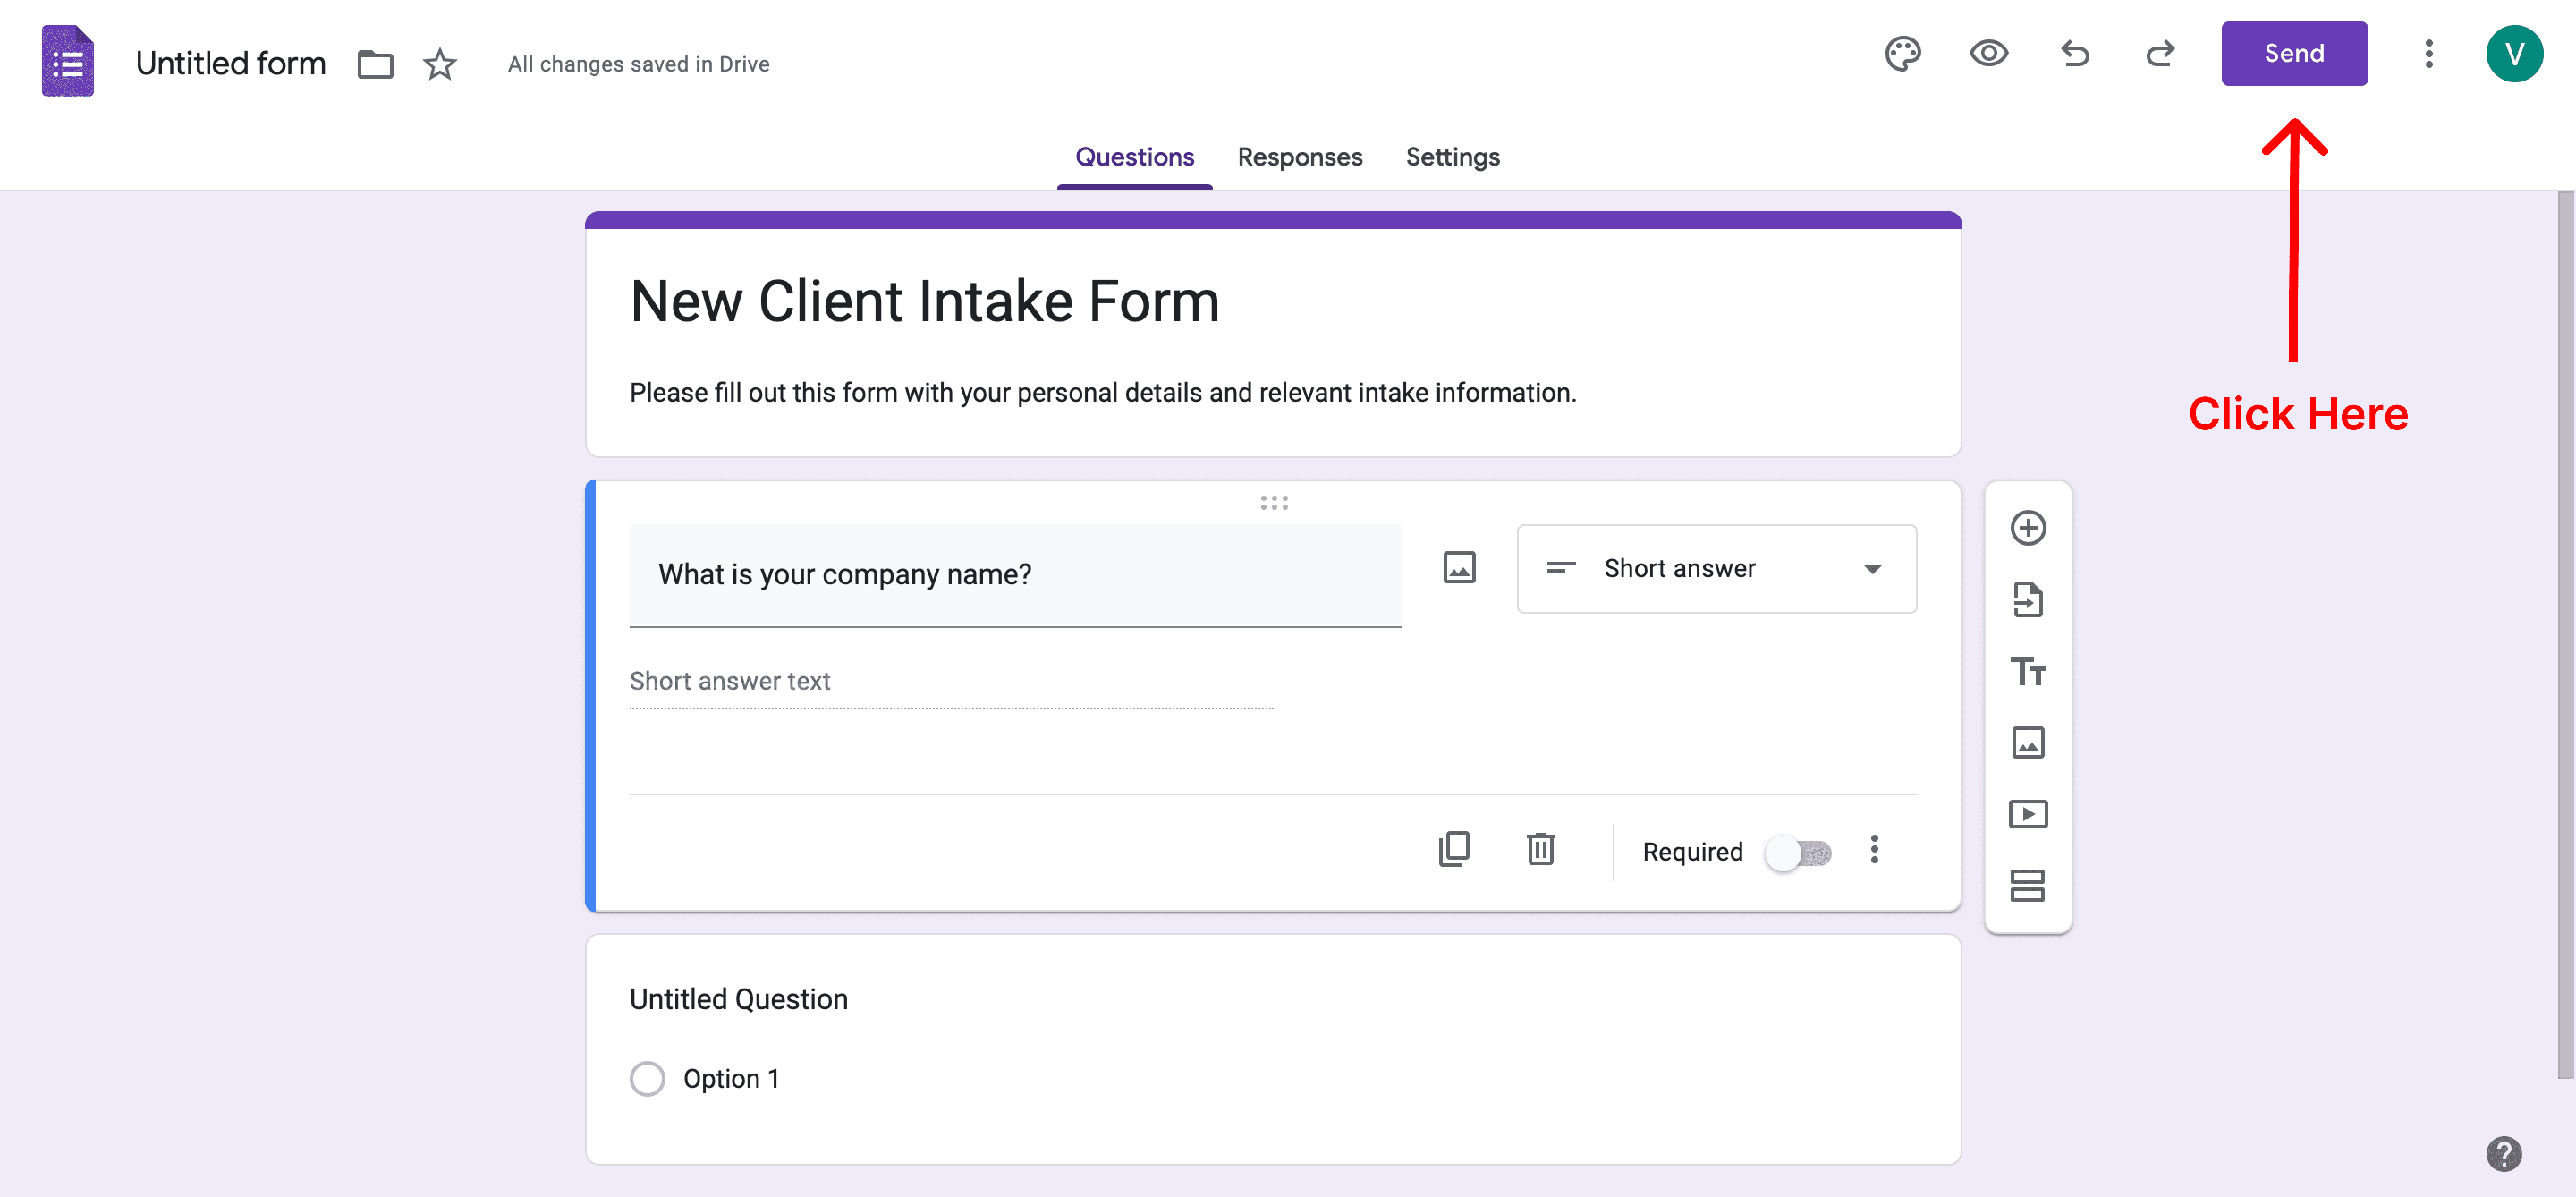The height and width of the screenshot is (1197, 2576).
Task: Star the Untitled form
Action: [440, 64]
